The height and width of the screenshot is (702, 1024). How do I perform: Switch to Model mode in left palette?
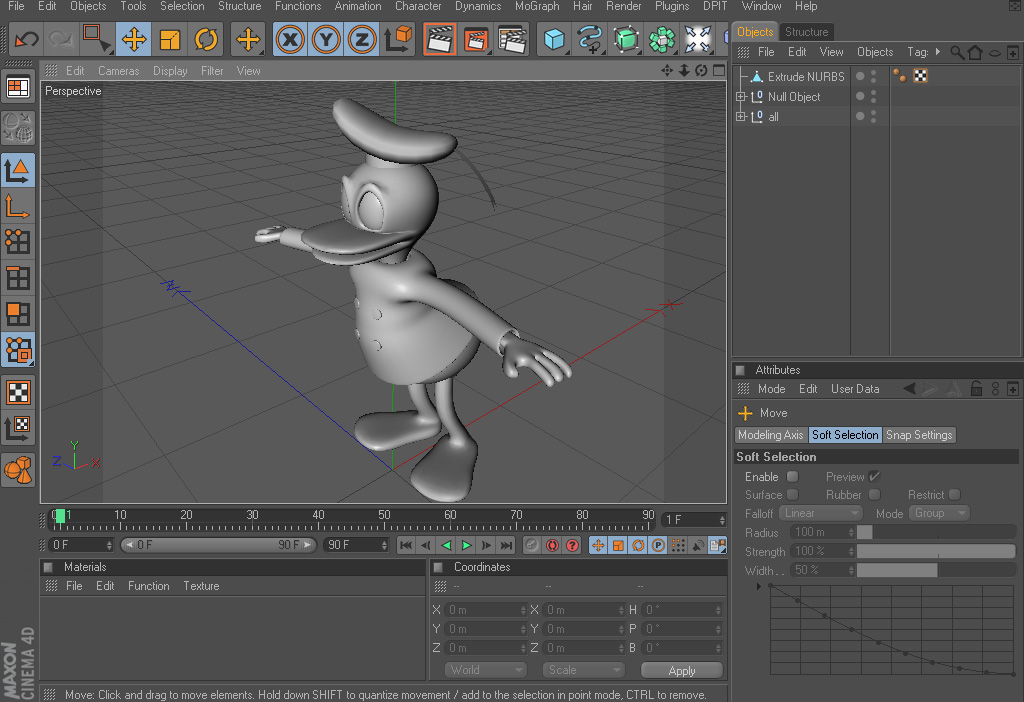[x=18, y=170]
